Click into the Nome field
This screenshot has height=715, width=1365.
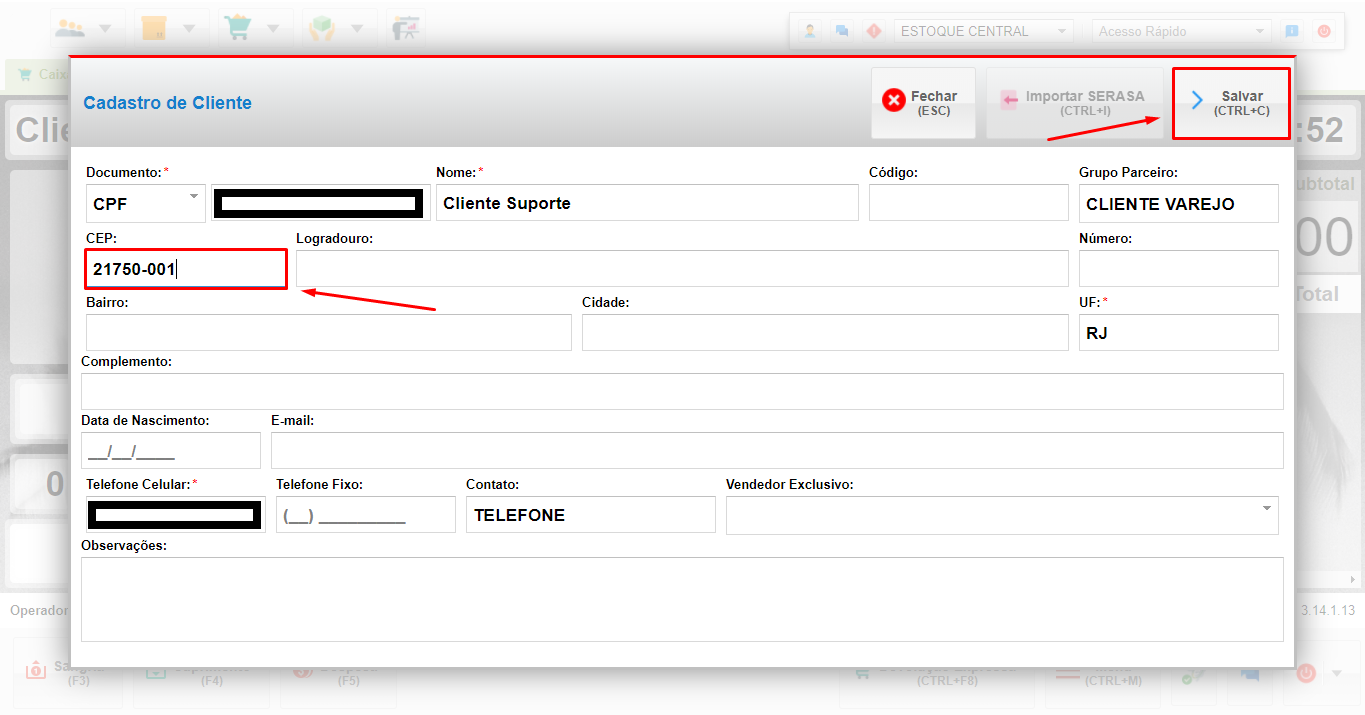(x=647, y=203)
